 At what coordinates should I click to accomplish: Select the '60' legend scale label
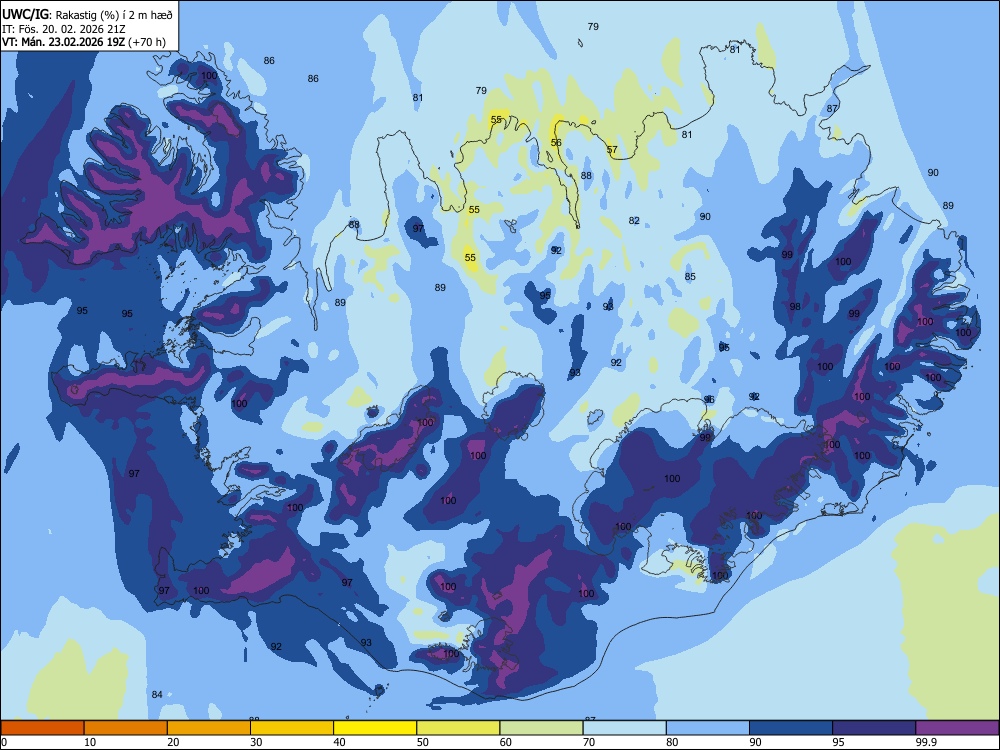[506, 742]
